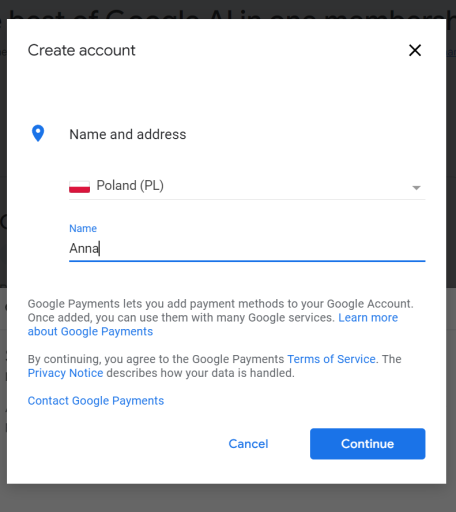Screen dimensions: 456x512
Task: Click the Google Payments description paragraph
Action: [220, 318]
